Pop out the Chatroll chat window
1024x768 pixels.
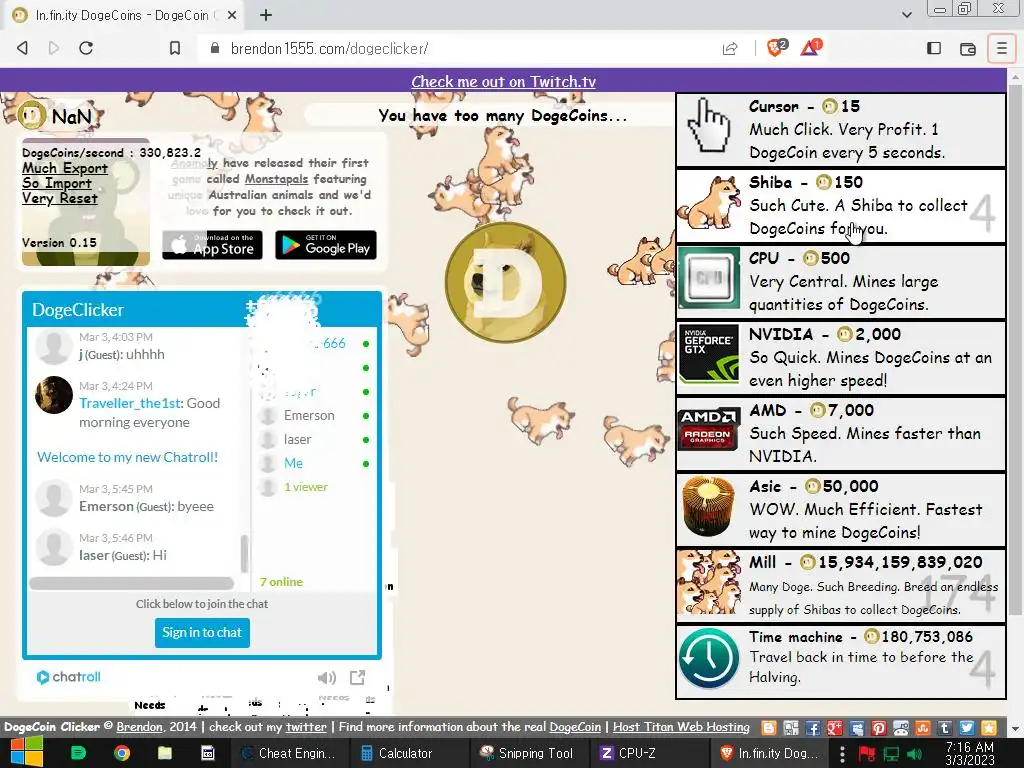point(357,677)
